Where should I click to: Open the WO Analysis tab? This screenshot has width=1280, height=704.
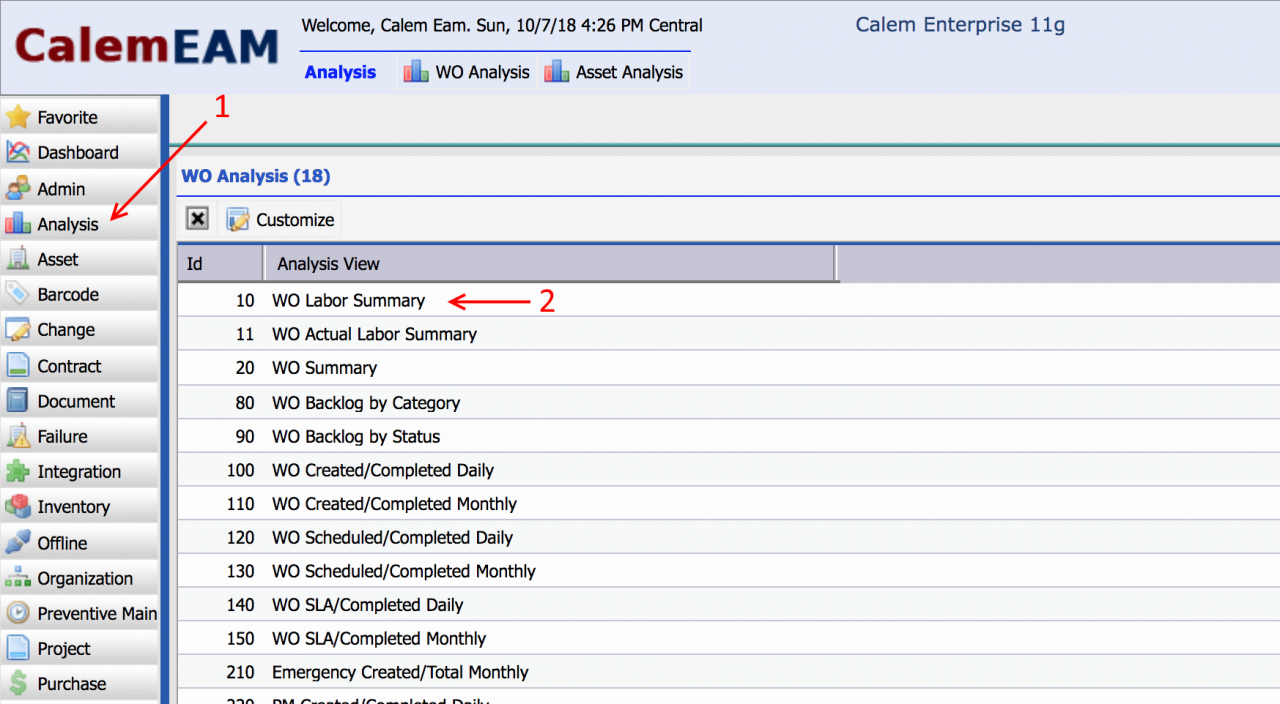(467, 72)
